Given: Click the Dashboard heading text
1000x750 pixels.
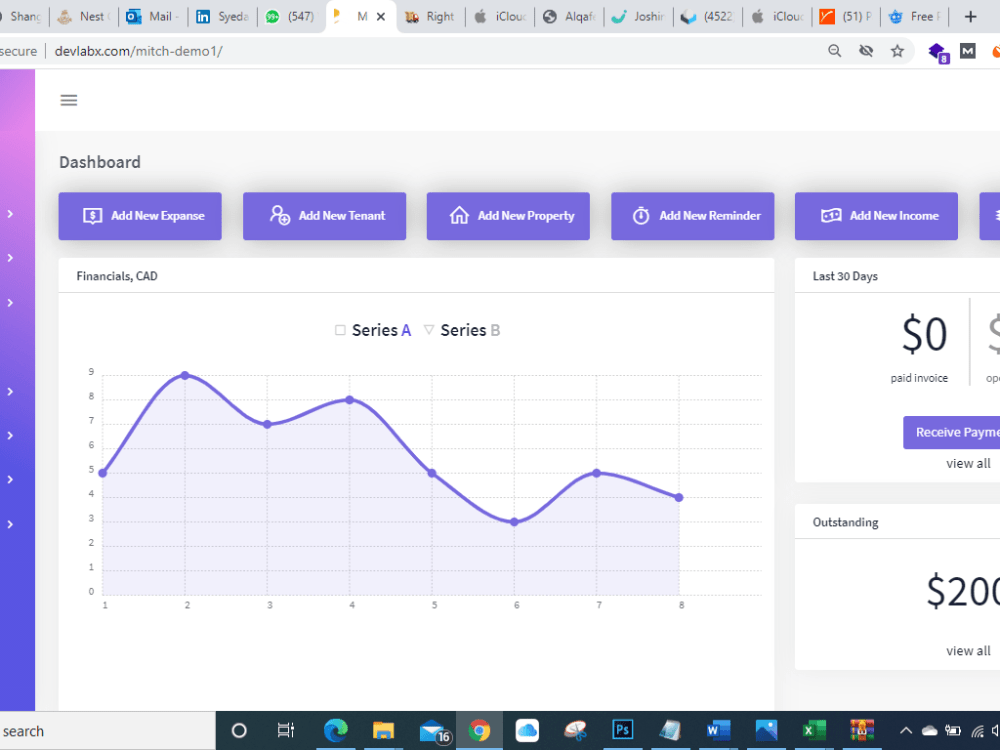Looking at the screenshot, I should pos(100,162).
